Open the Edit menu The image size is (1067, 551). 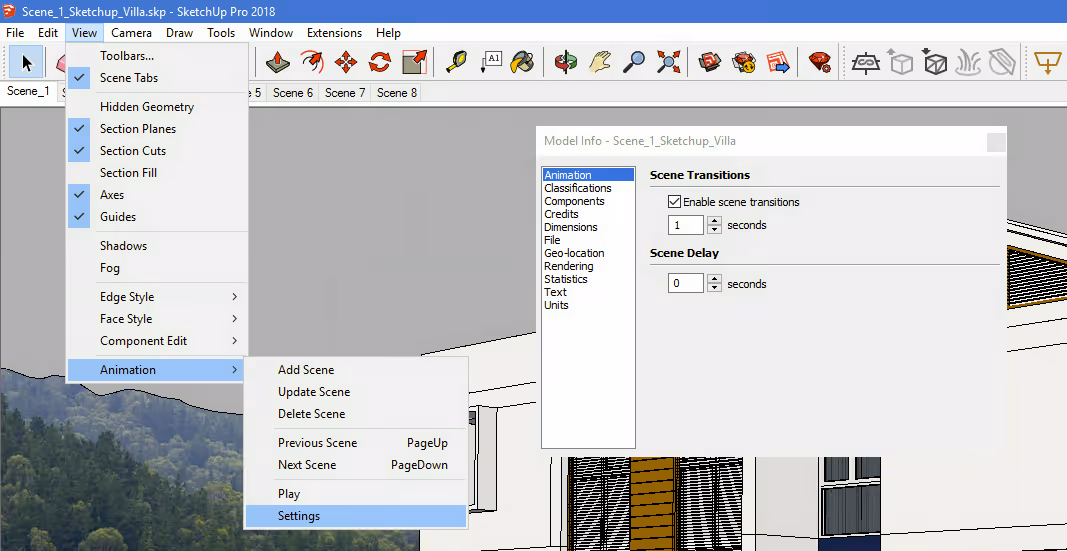coord(48,33)
